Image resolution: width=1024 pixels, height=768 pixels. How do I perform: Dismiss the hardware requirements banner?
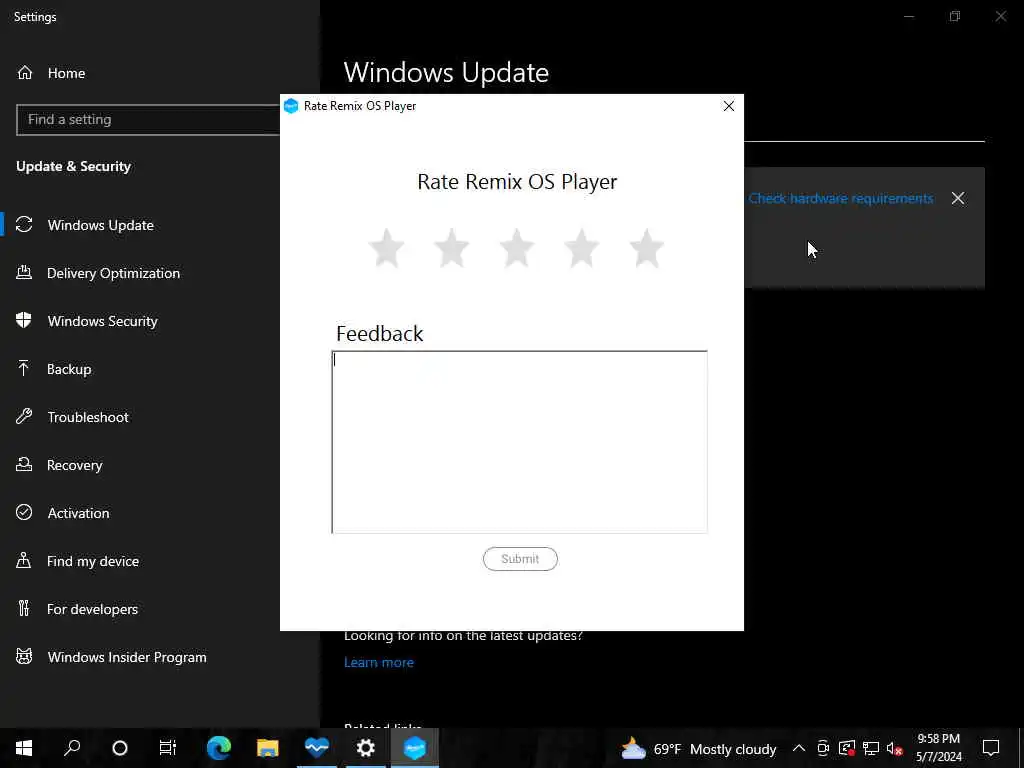tap(957, 199)
